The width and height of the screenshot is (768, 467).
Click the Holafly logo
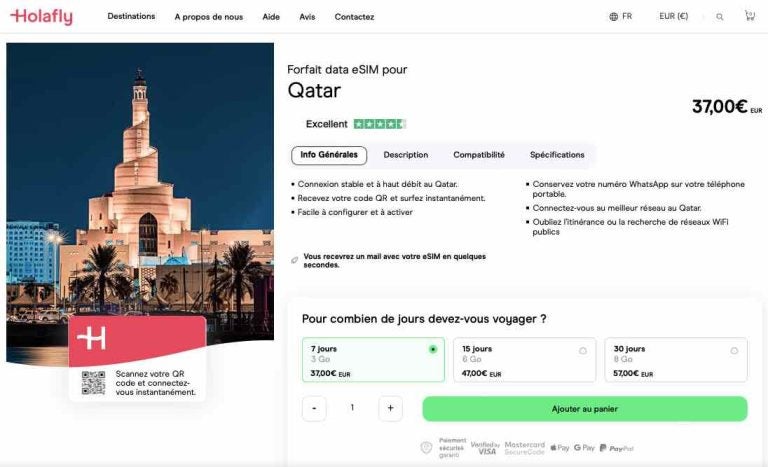click(42, 17)
